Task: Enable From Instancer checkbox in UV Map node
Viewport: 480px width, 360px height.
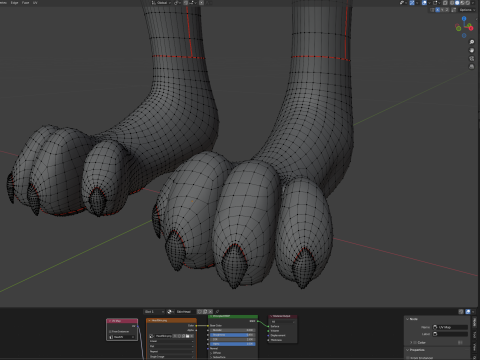Action: tap(110, 332)
